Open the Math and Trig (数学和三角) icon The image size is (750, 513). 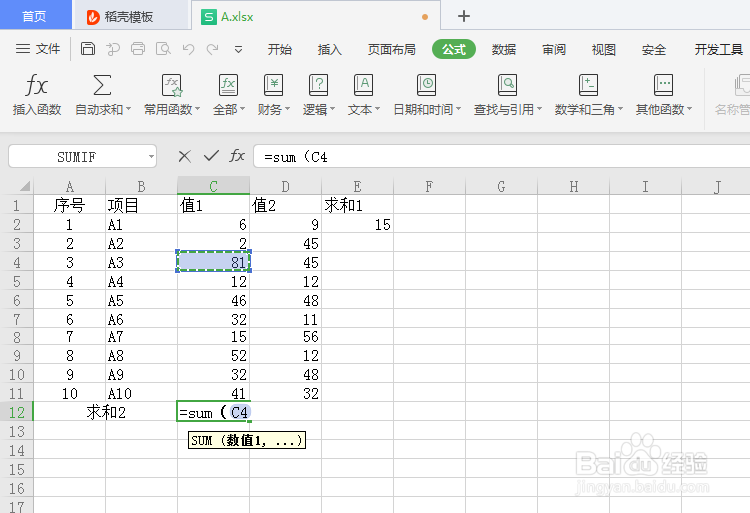tap(588, 86)
